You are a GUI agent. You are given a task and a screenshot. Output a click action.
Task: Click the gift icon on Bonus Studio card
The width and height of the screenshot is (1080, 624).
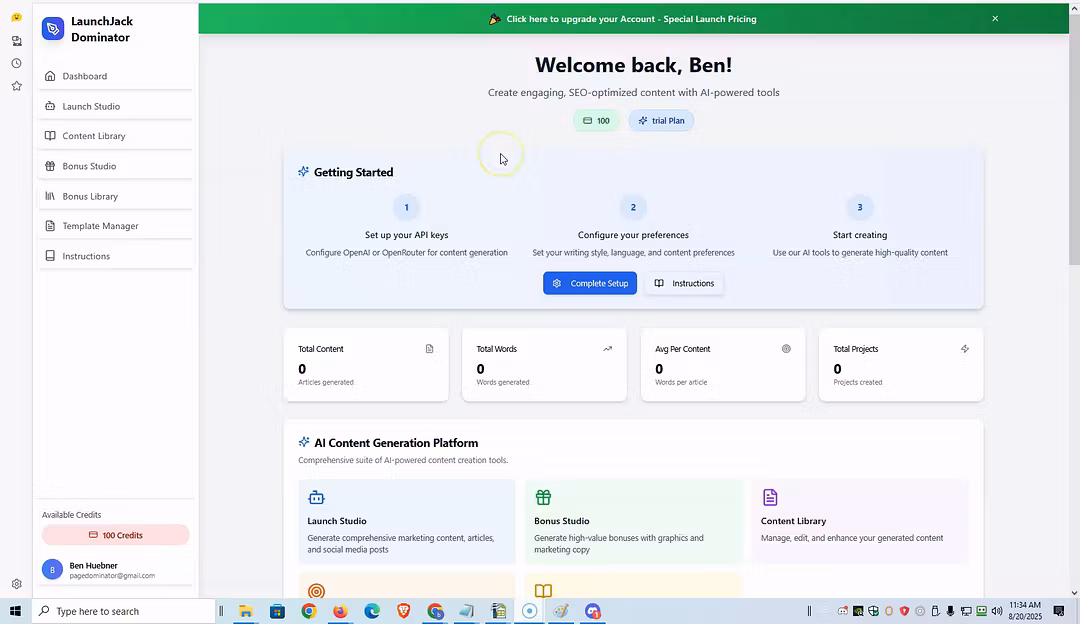coord(543,497)
